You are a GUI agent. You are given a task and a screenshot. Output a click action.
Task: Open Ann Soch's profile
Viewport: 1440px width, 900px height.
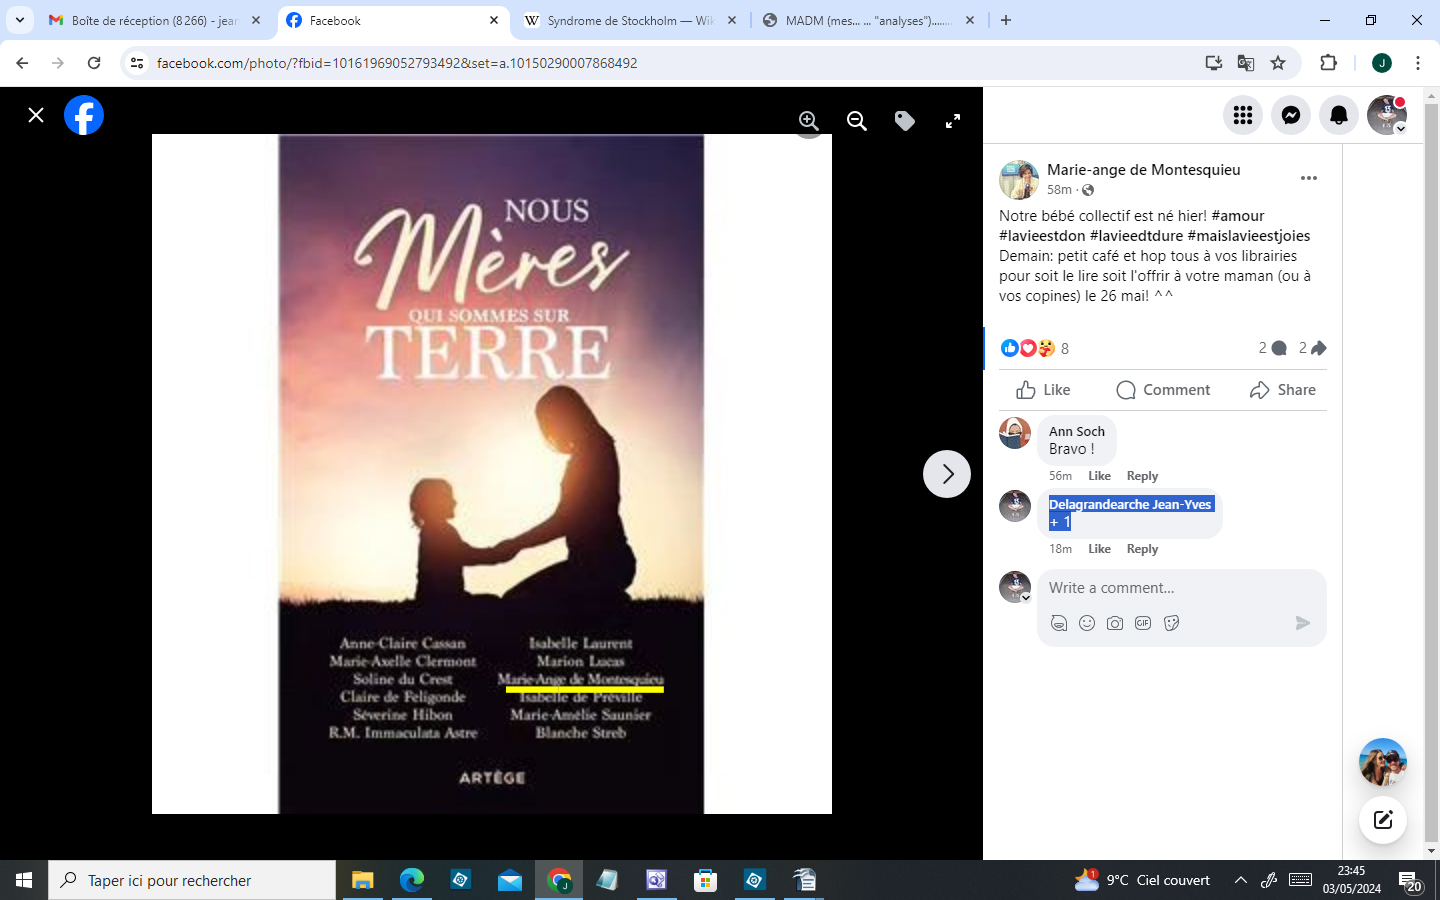pos(1077,431)
